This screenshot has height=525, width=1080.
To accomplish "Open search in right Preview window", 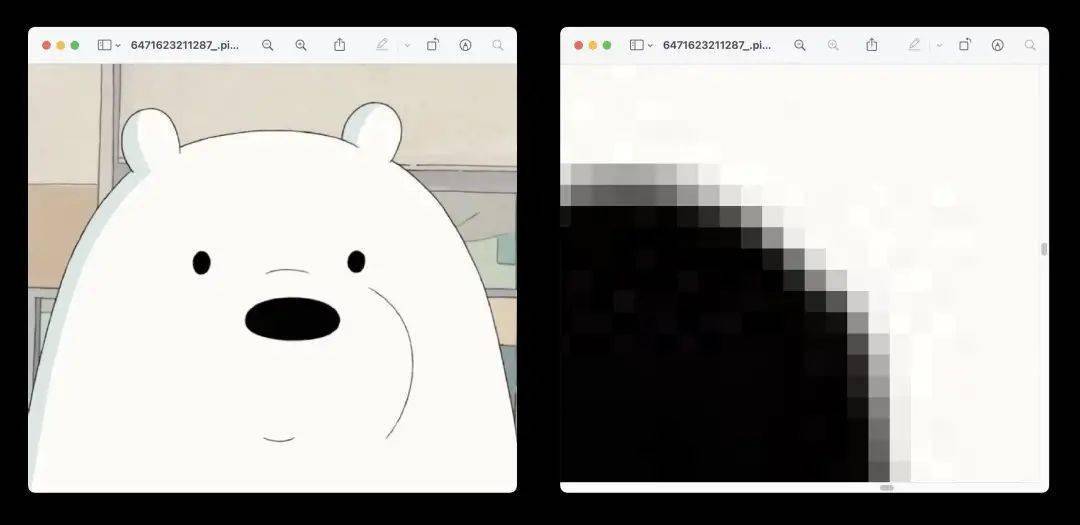I will pyautogui.click(x=1030, y=45).
